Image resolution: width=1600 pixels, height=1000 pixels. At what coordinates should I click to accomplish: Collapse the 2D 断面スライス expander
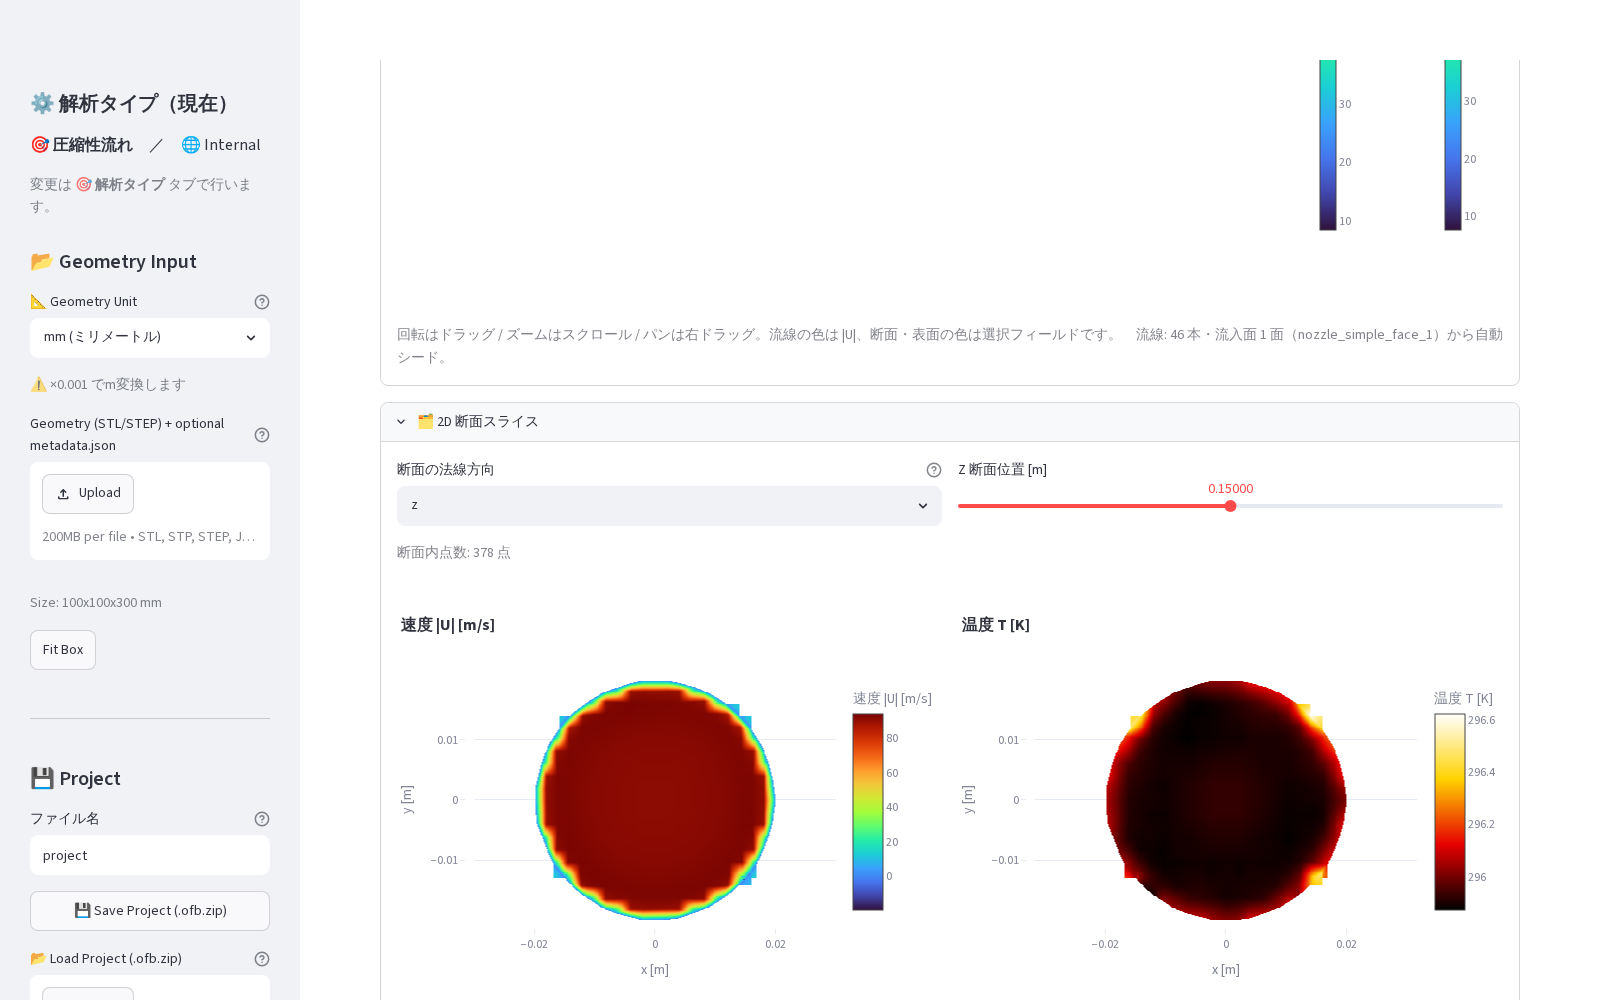pos(950,422)
